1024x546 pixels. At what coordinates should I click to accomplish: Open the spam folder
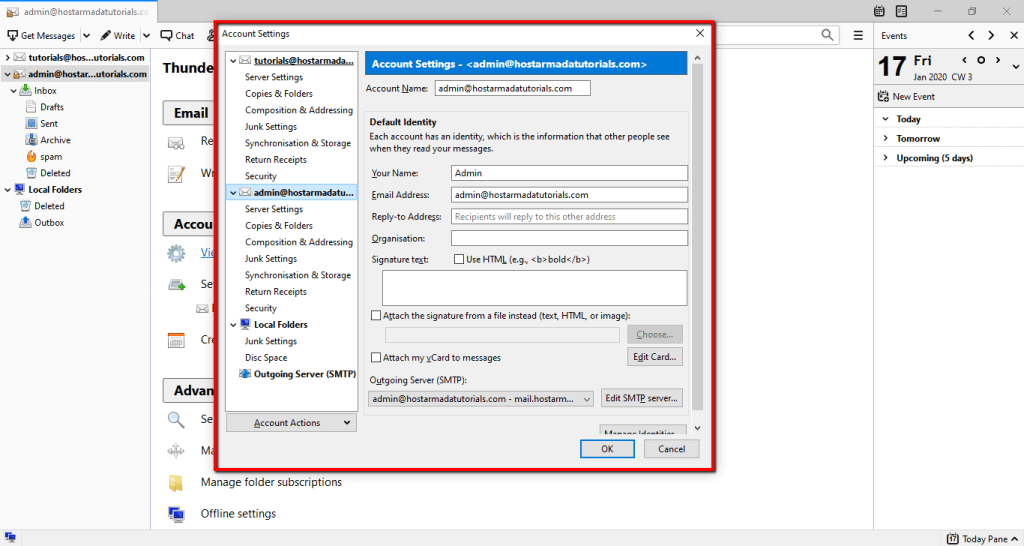(51, 157)
